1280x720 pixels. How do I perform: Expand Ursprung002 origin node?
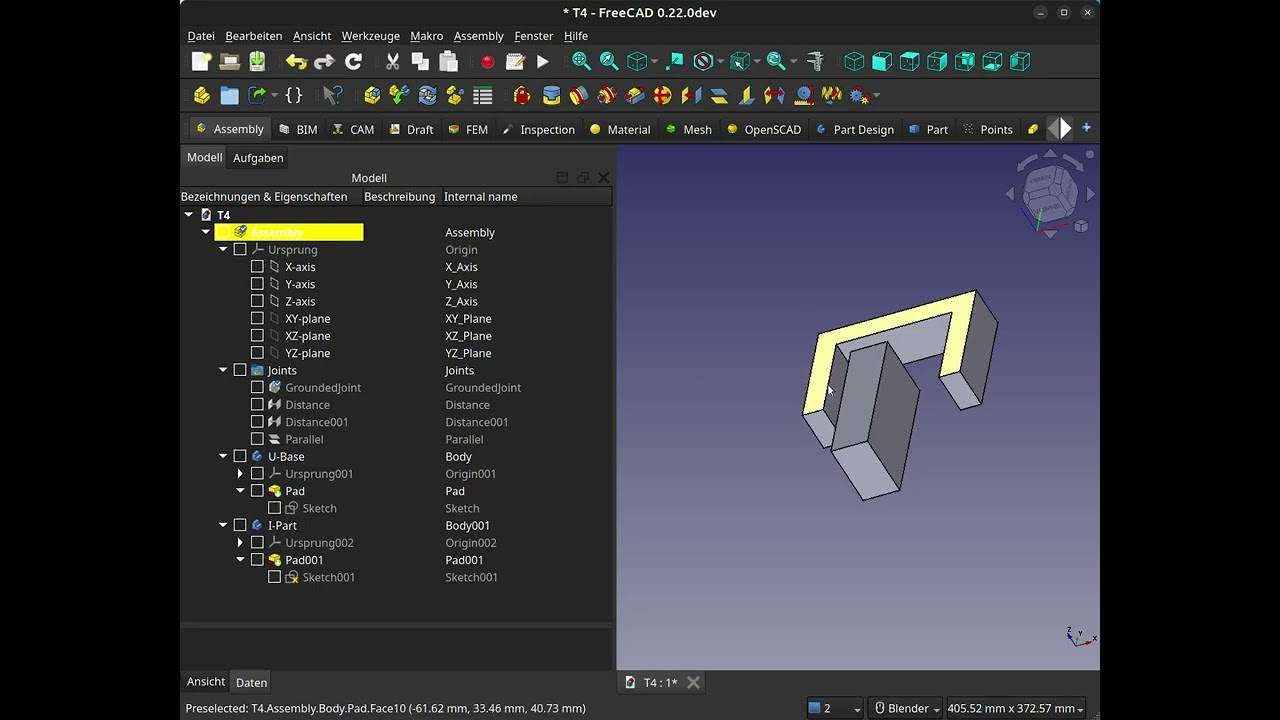[240, 543]
